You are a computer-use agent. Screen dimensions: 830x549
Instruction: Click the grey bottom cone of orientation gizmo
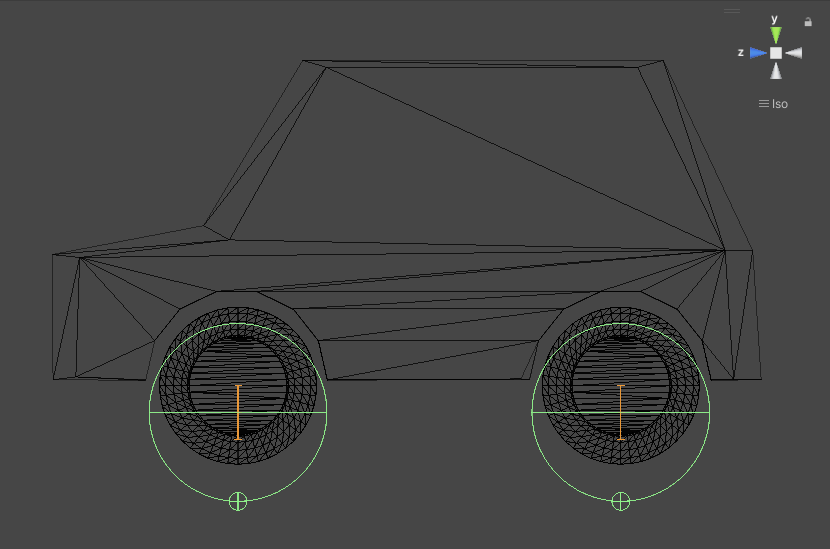(x=776, y=71)
